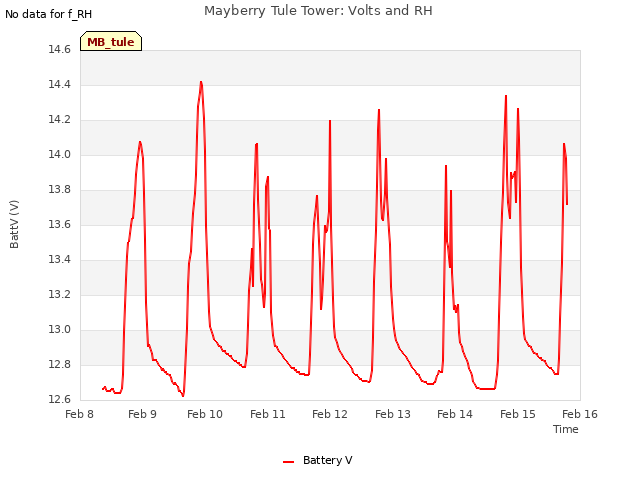Screen dimensions: 640x480
Task: Click the red Battery V legend swatch
Action: point(289,462)
